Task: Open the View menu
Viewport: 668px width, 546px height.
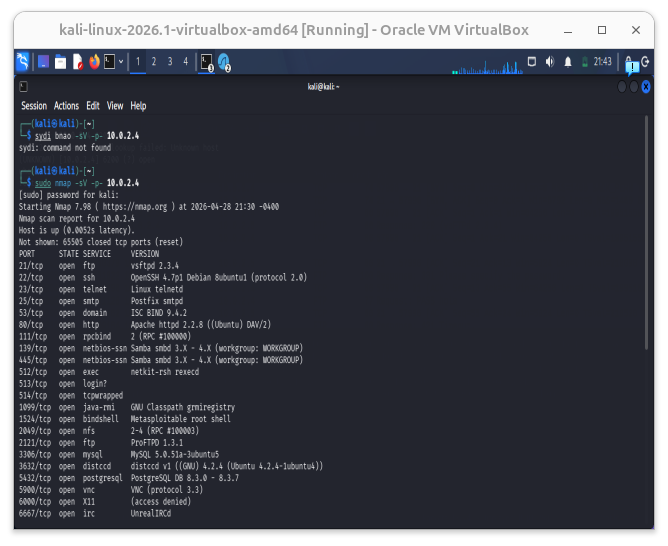Action: [115, 106]
